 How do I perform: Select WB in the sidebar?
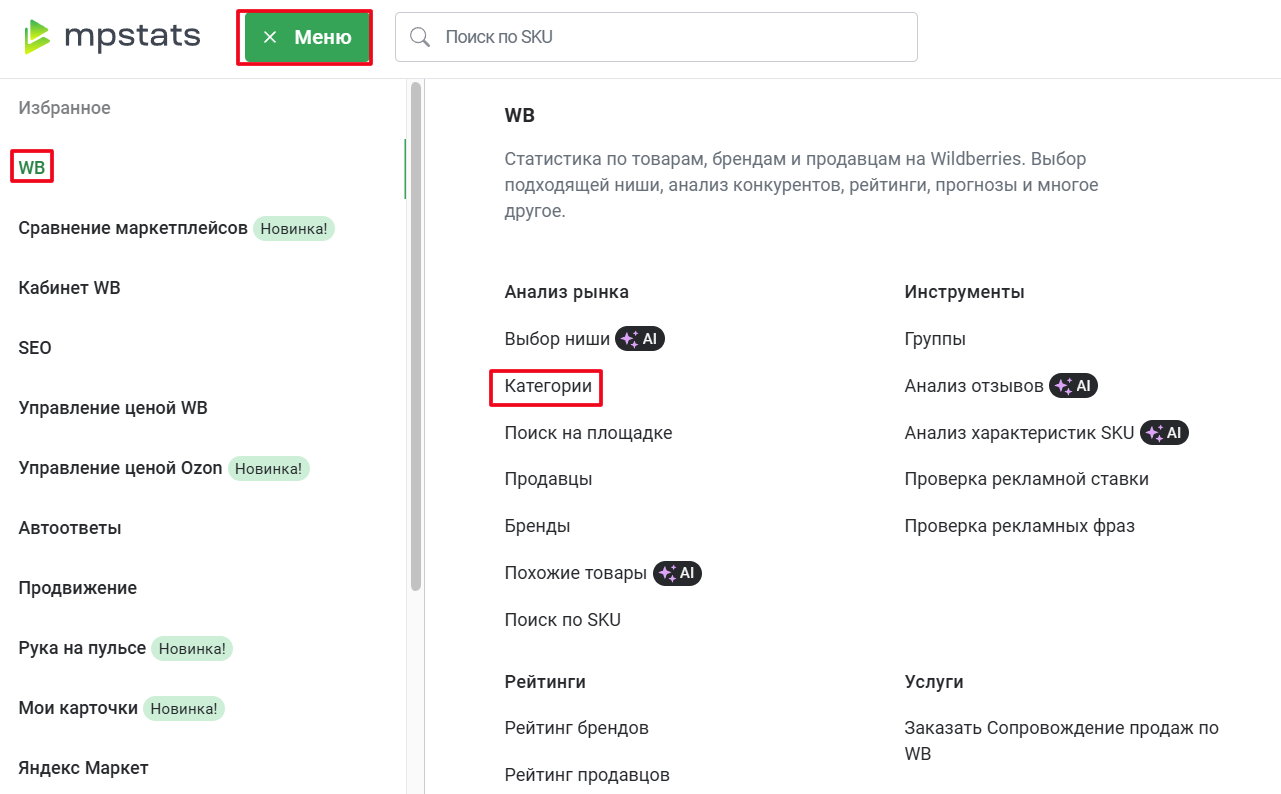tap(31, 166)
